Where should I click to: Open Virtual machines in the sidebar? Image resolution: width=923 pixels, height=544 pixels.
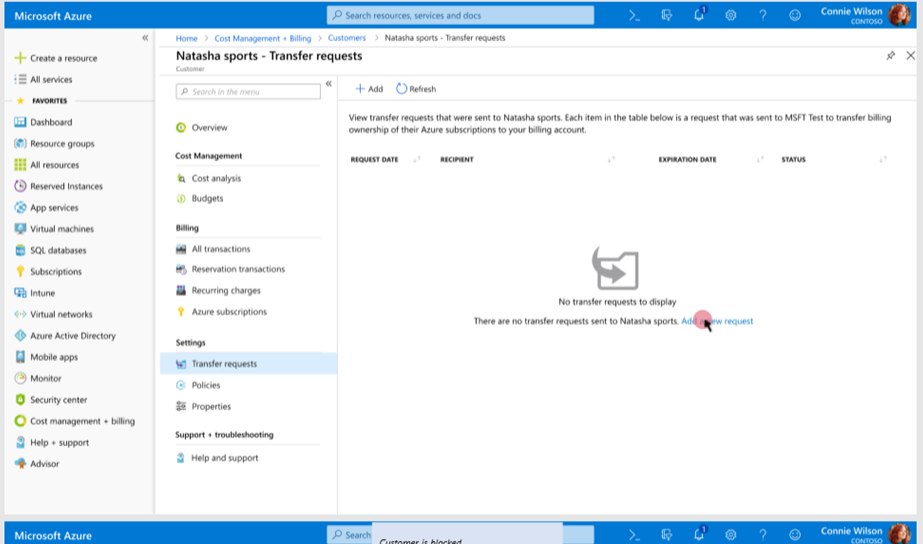[x=54, y=228]
